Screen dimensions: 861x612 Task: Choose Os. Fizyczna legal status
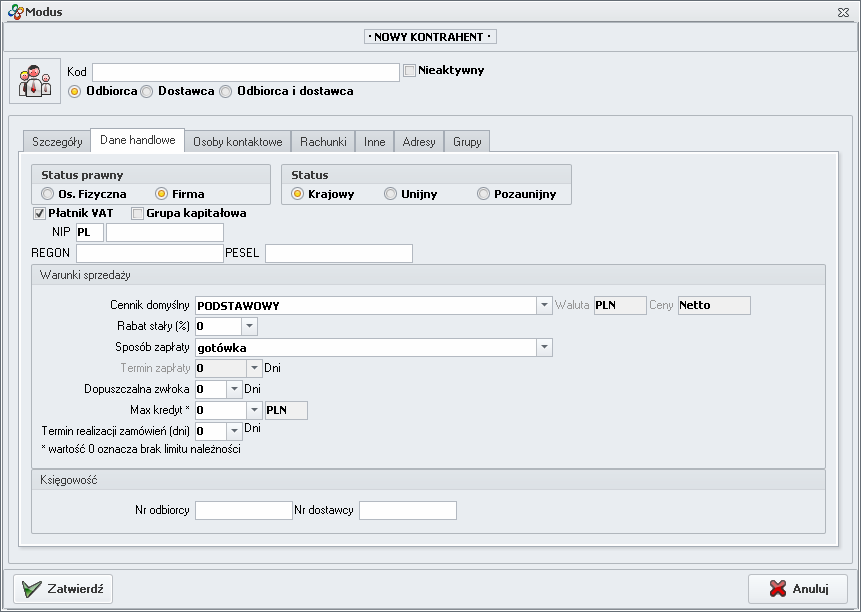(48, 194)
